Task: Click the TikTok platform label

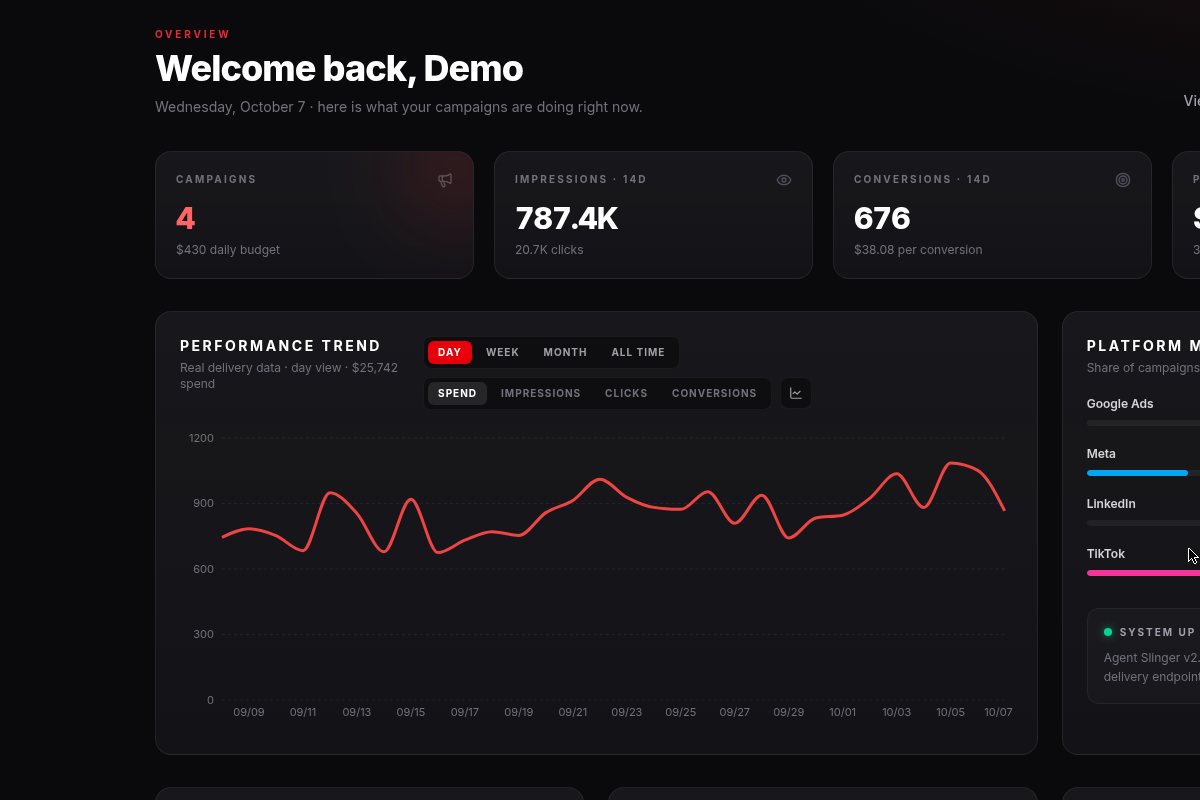Action: [1106, 554]
